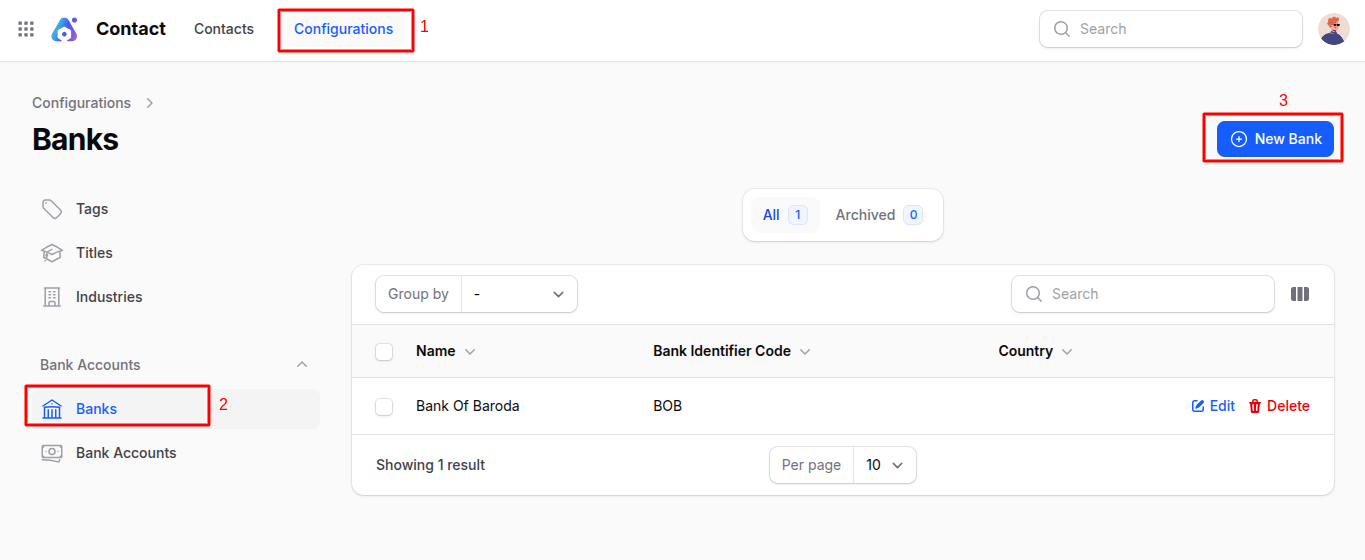Open the apps grid launcher icon

[x=26, y=29]
